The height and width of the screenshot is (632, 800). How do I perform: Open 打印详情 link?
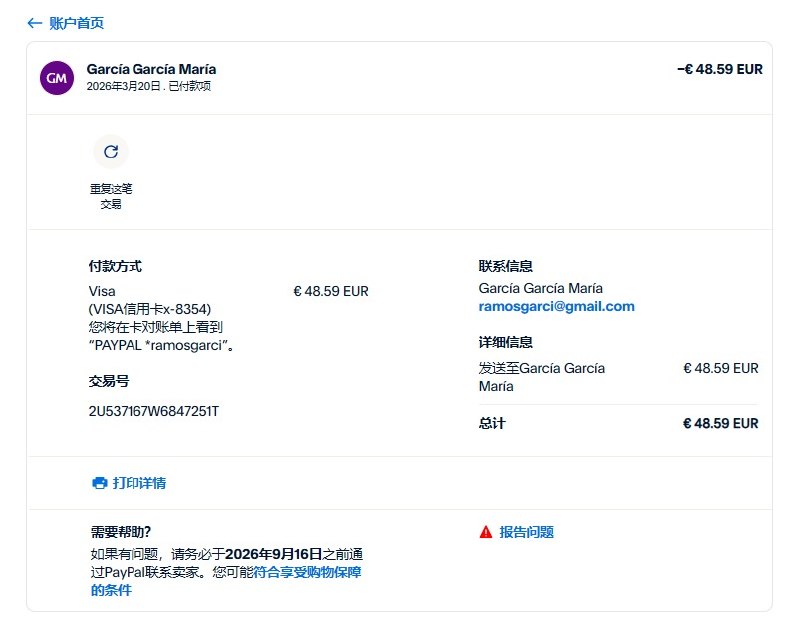pyautogui.click(x=139, y=483)
